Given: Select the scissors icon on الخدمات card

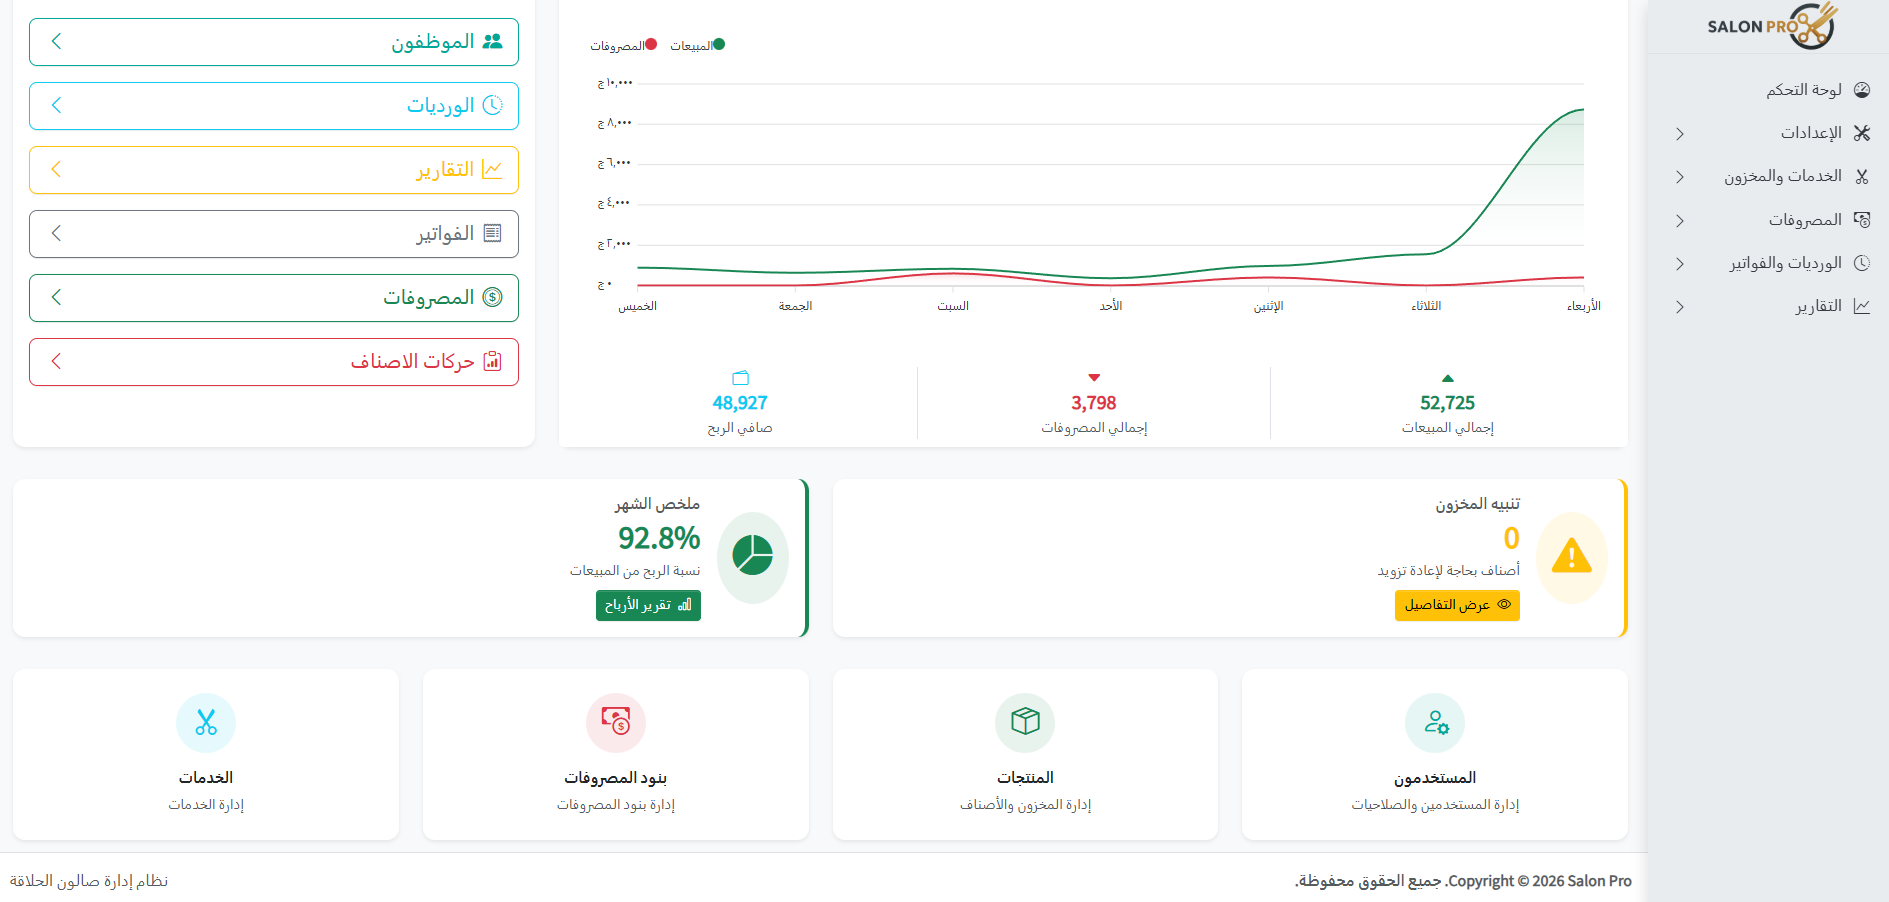Looking at the screenshot, I should pyautogui.click(x=205, y=722).
